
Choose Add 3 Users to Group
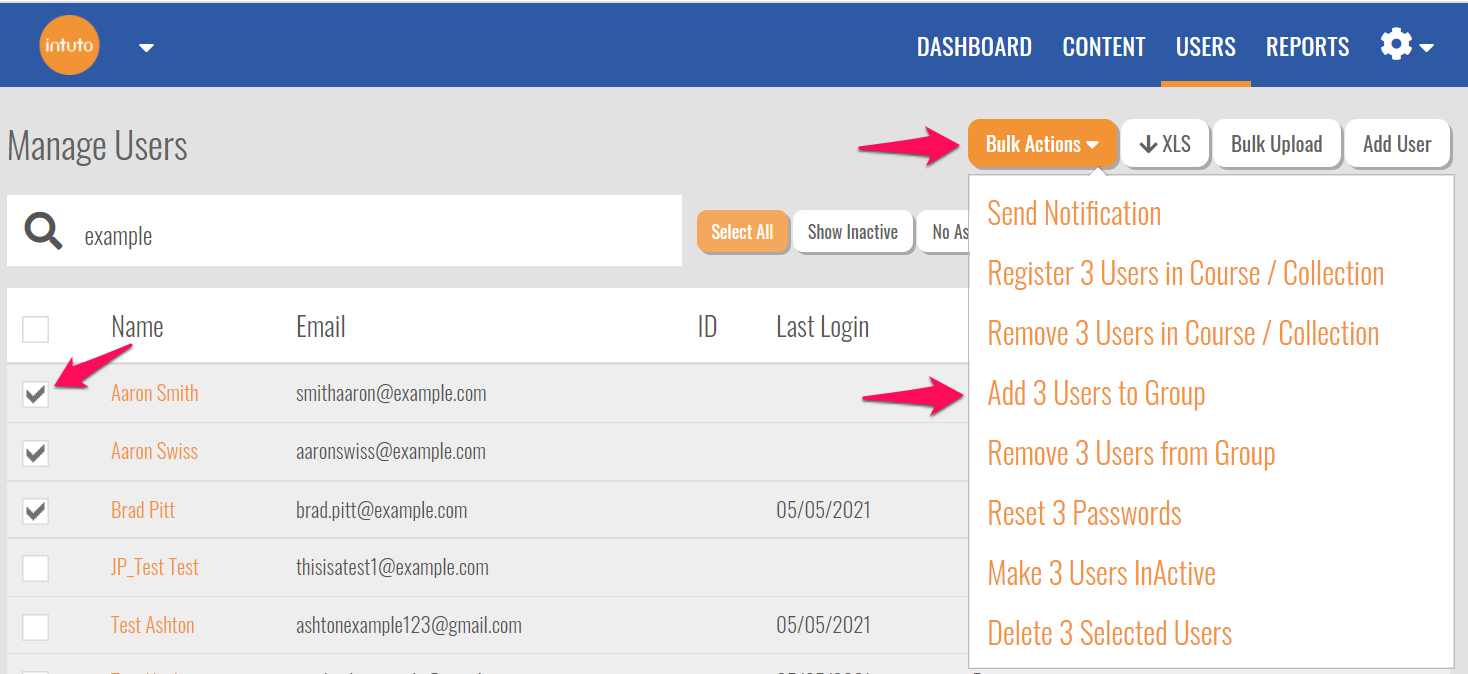1096,394
